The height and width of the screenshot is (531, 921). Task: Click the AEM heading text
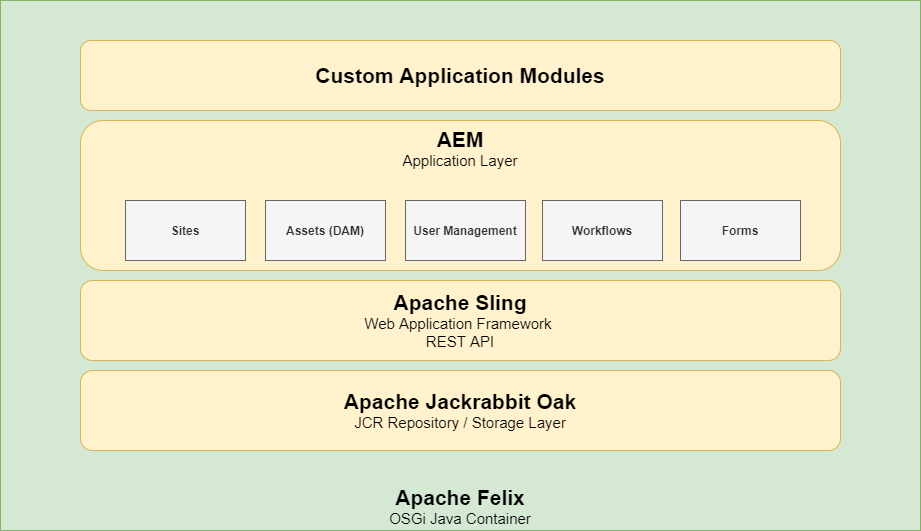pyautogui.click(x=460, y=140)
